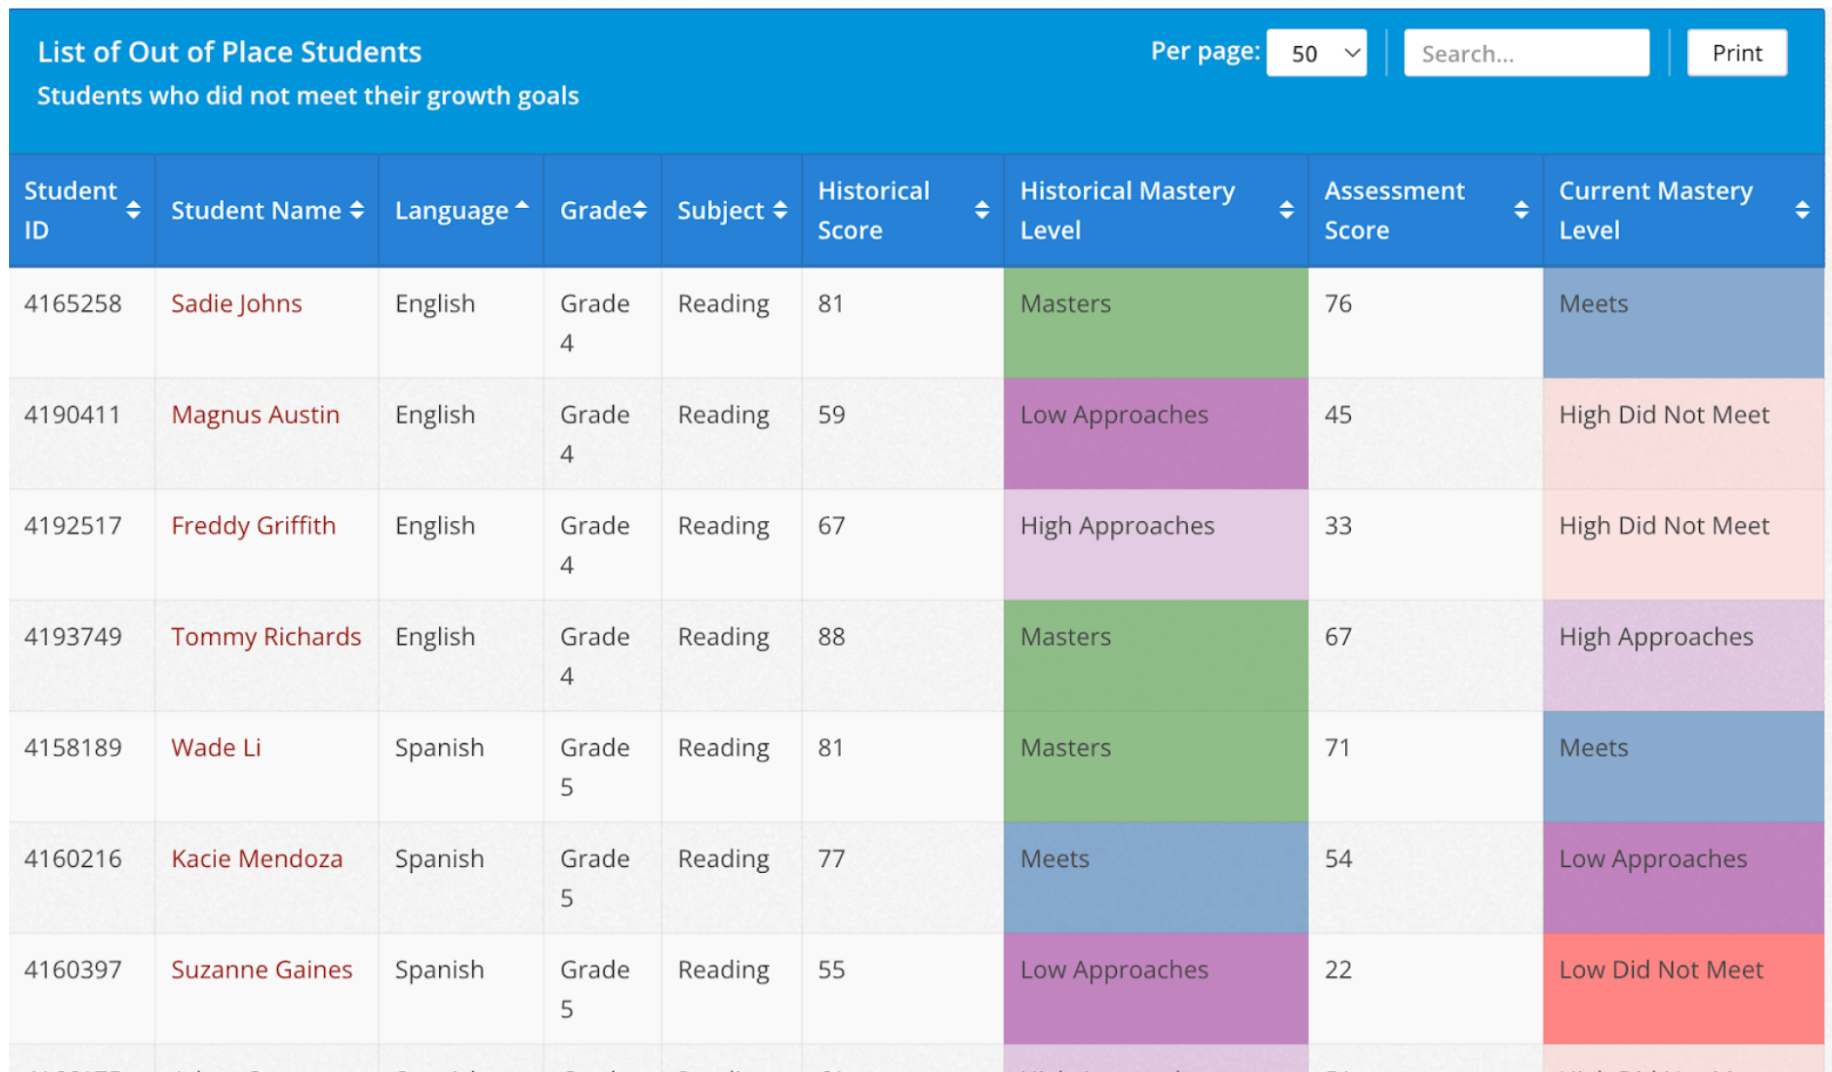Sort by Assessment Score

[1522, 210]
